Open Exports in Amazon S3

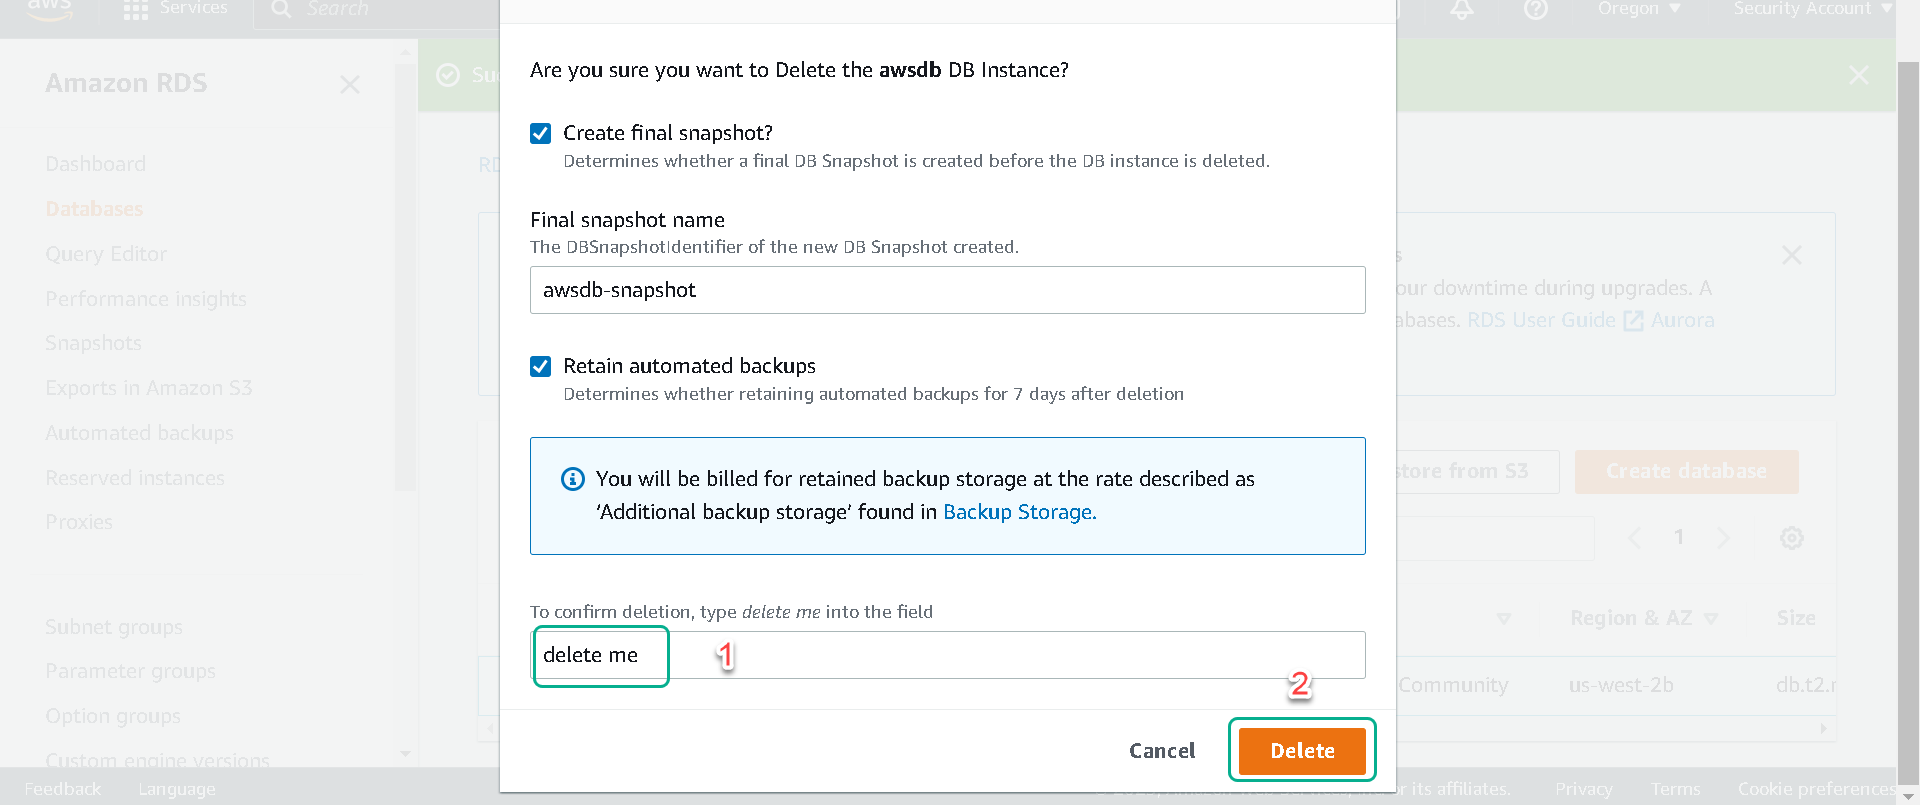coord(148,388)
